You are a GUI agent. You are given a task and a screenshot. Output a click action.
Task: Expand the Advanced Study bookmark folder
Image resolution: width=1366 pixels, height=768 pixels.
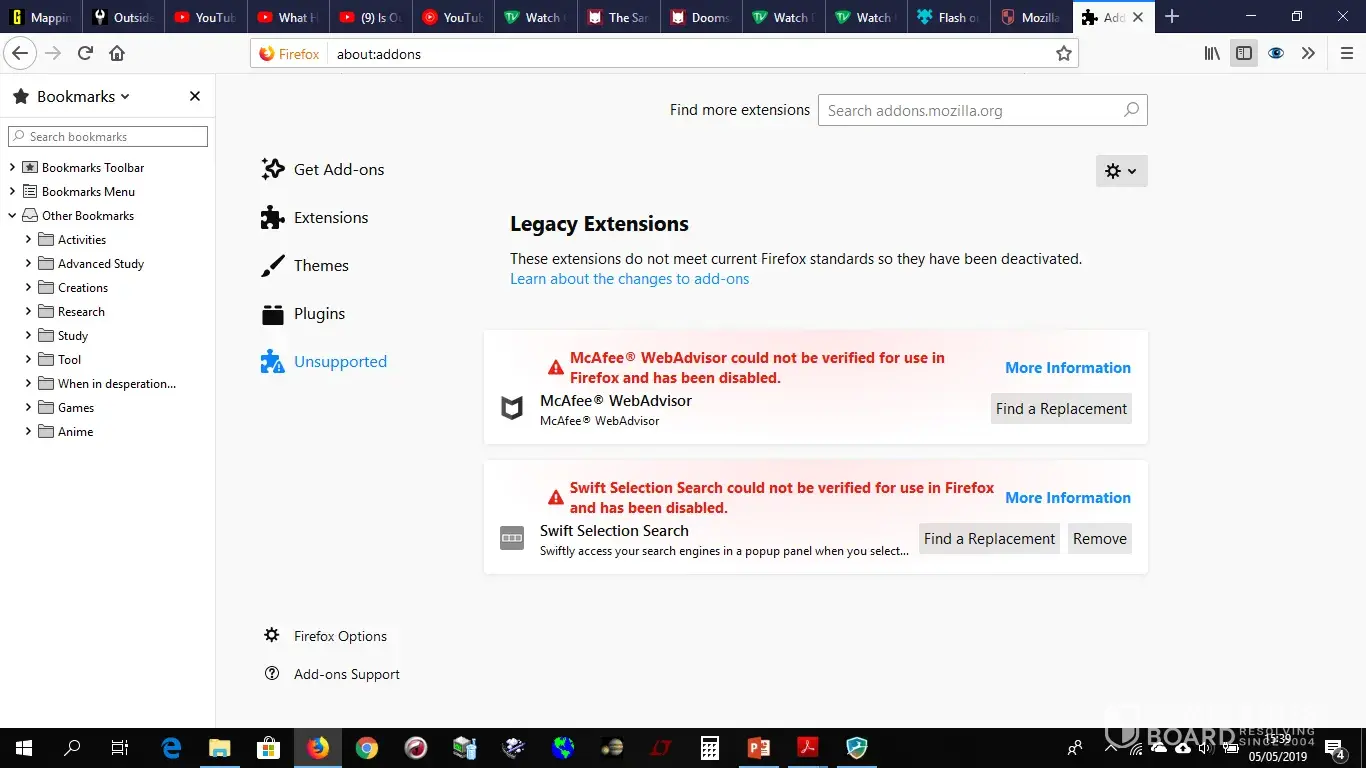tap(28, 263)
